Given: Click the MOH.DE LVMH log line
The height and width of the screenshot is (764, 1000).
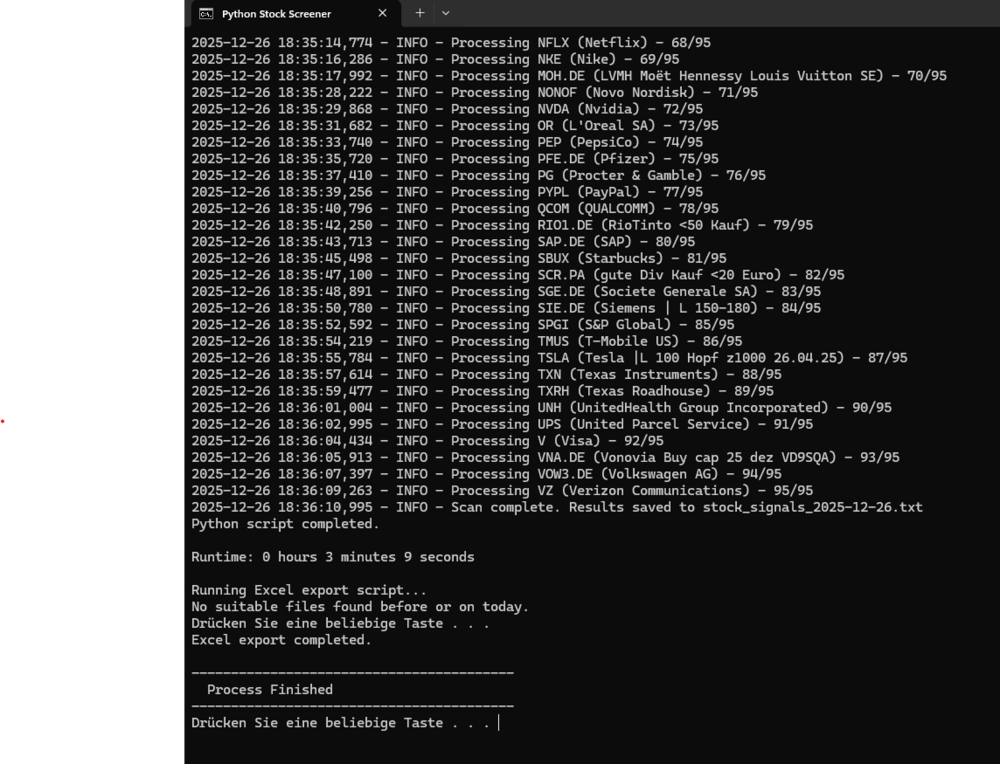Looking at the screenshot, I should click(x=569, y=76).
